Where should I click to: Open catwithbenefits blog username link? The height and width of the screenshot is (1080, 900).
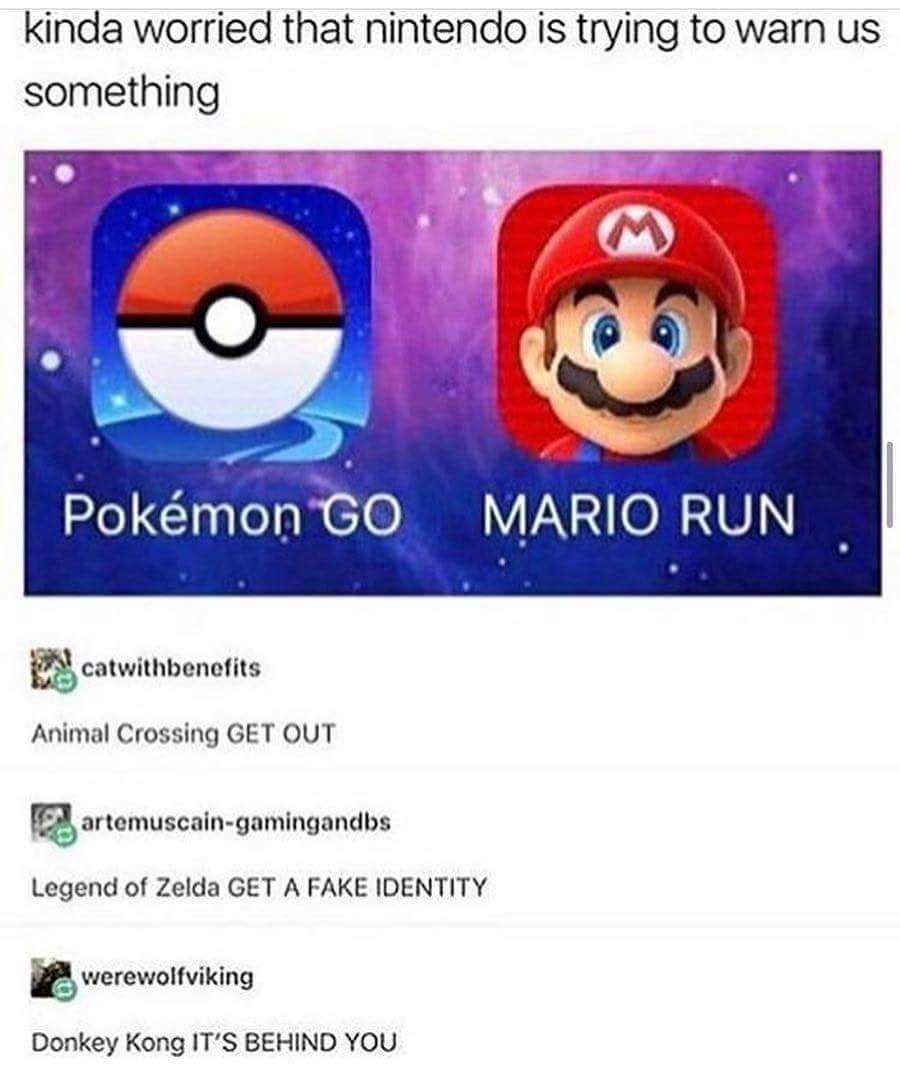171,668
